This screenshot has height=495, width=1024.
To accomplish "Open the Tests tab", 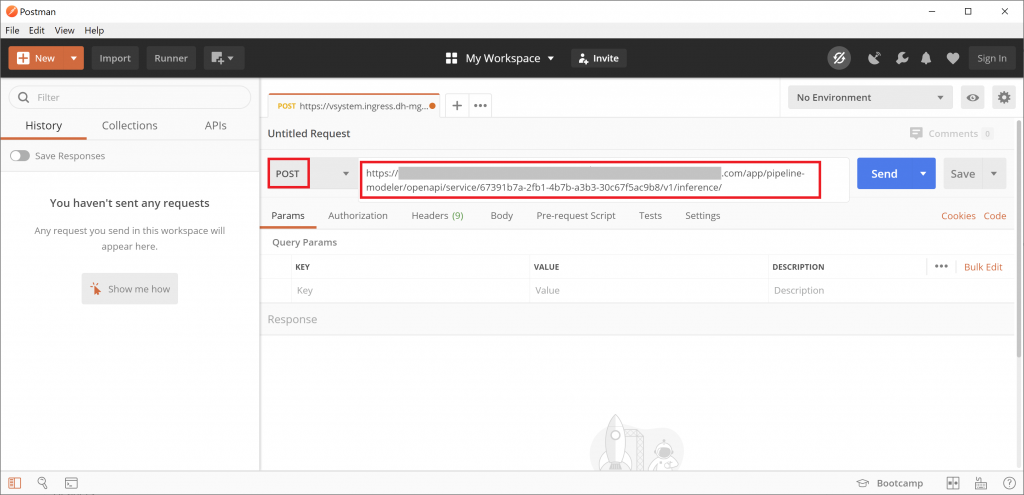I will coord(650,216).
